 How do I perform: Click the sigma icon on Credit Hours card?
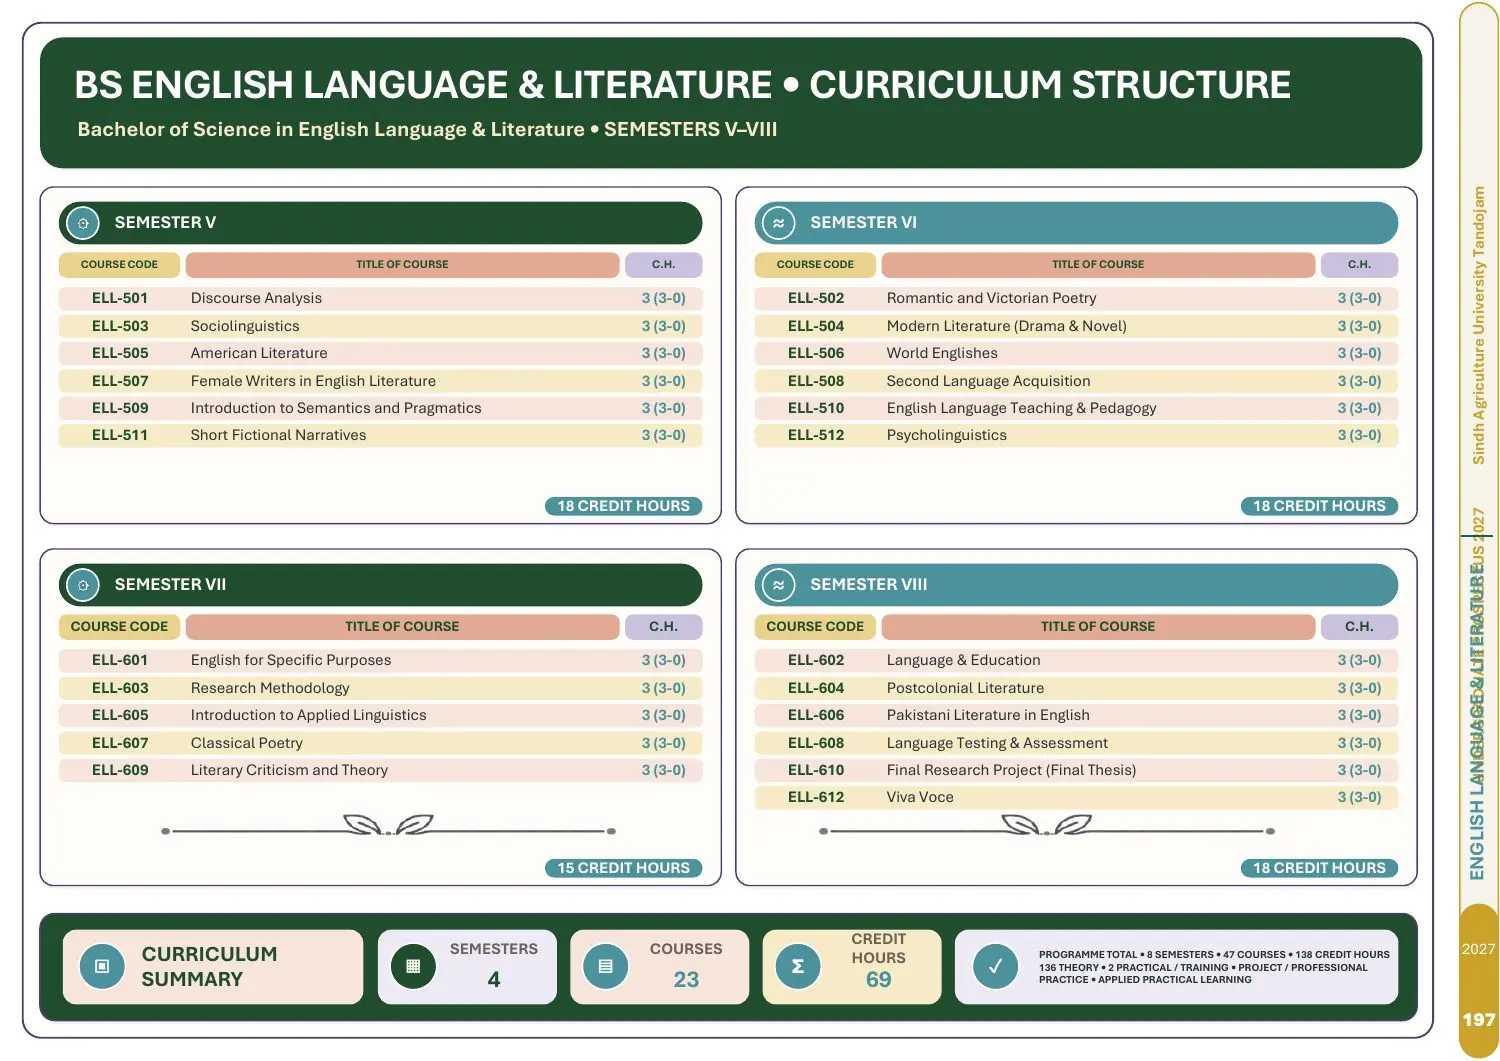(x=797, y=967)
